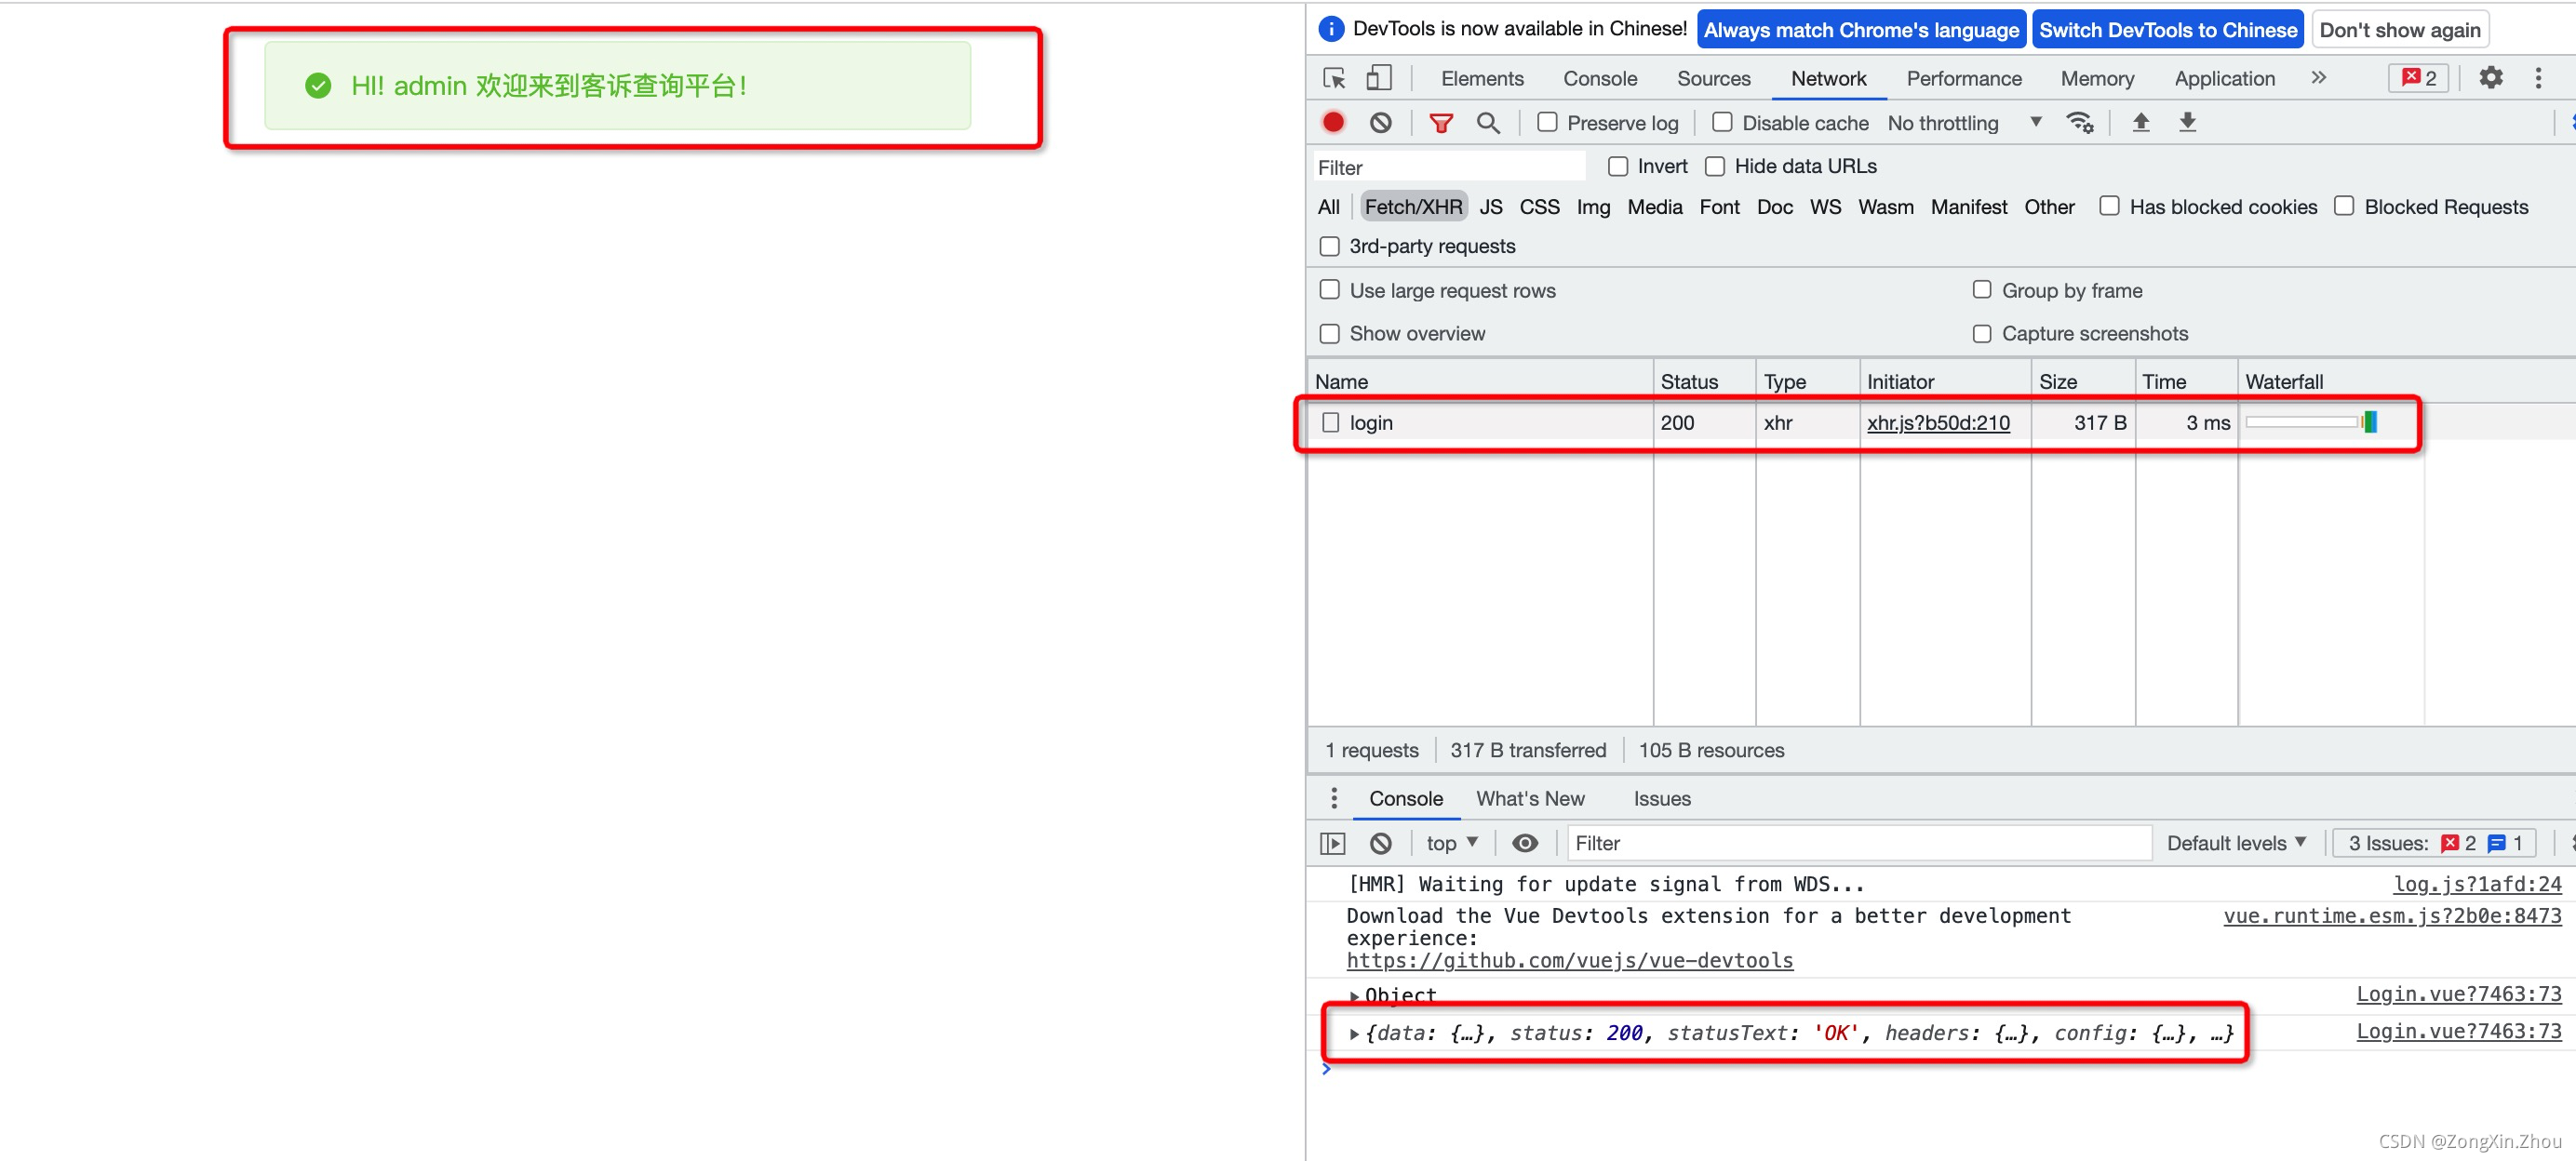Screen dimensions: 2576x1161
Task: Open the Issues drawer tab
Action: pos(1661,798)
